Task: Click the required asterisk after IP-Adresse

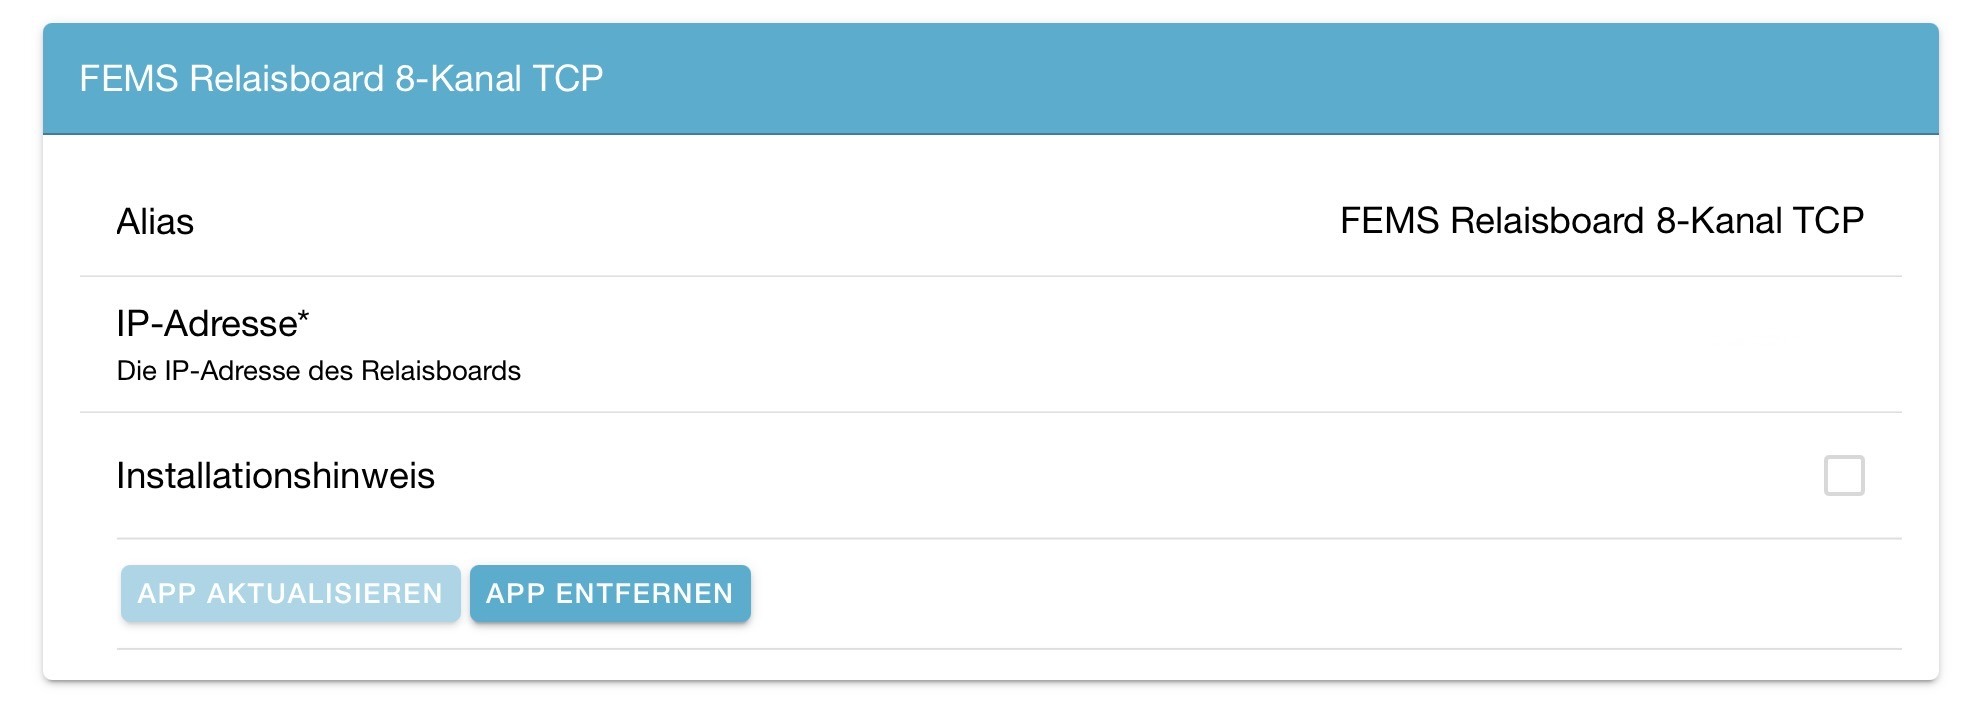Action: click(304, 320)
